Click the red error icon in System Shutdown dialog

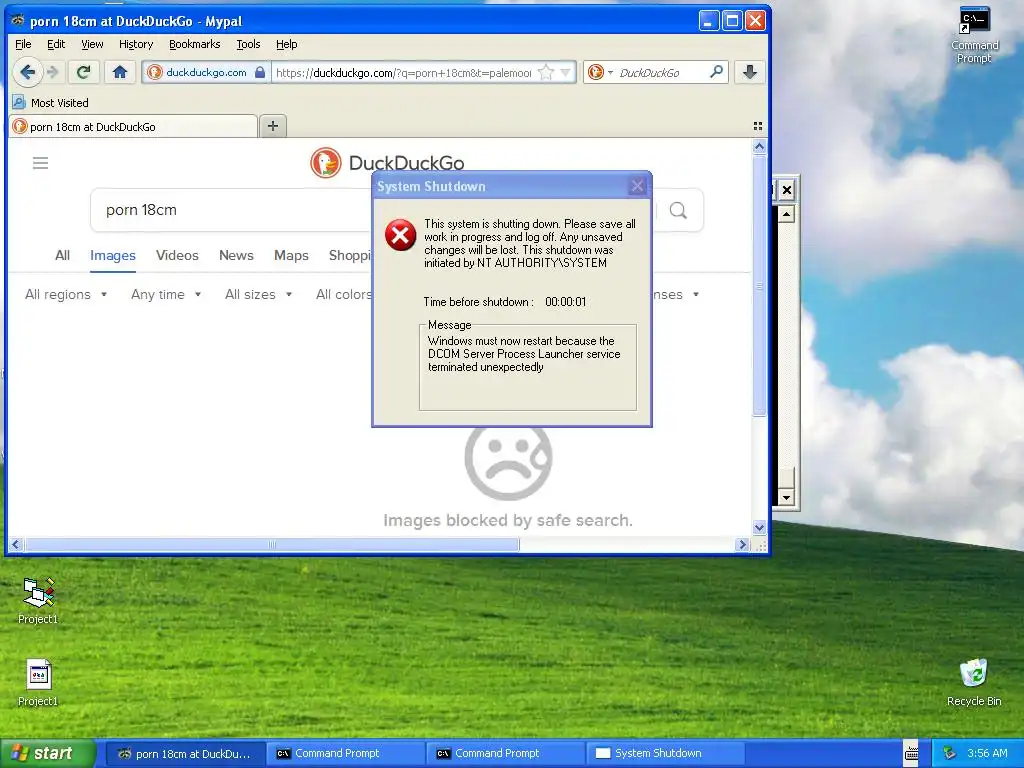click(400, 235)
